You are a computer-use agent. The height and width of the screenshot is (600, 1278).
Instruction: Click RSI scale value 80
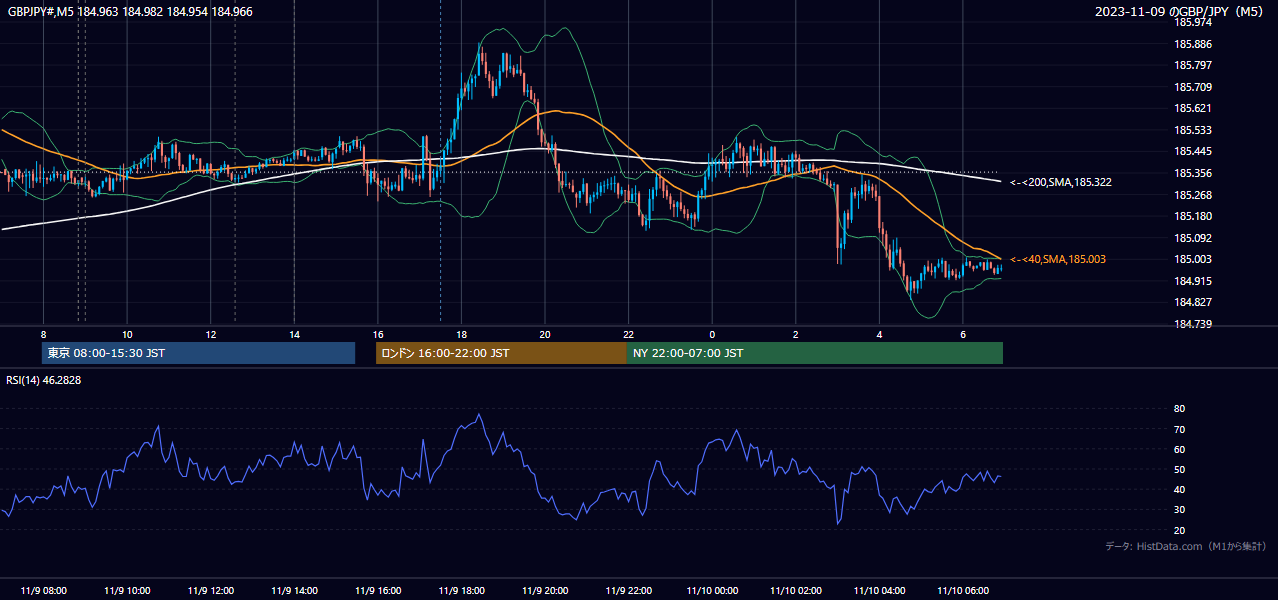click(1179, 409)
